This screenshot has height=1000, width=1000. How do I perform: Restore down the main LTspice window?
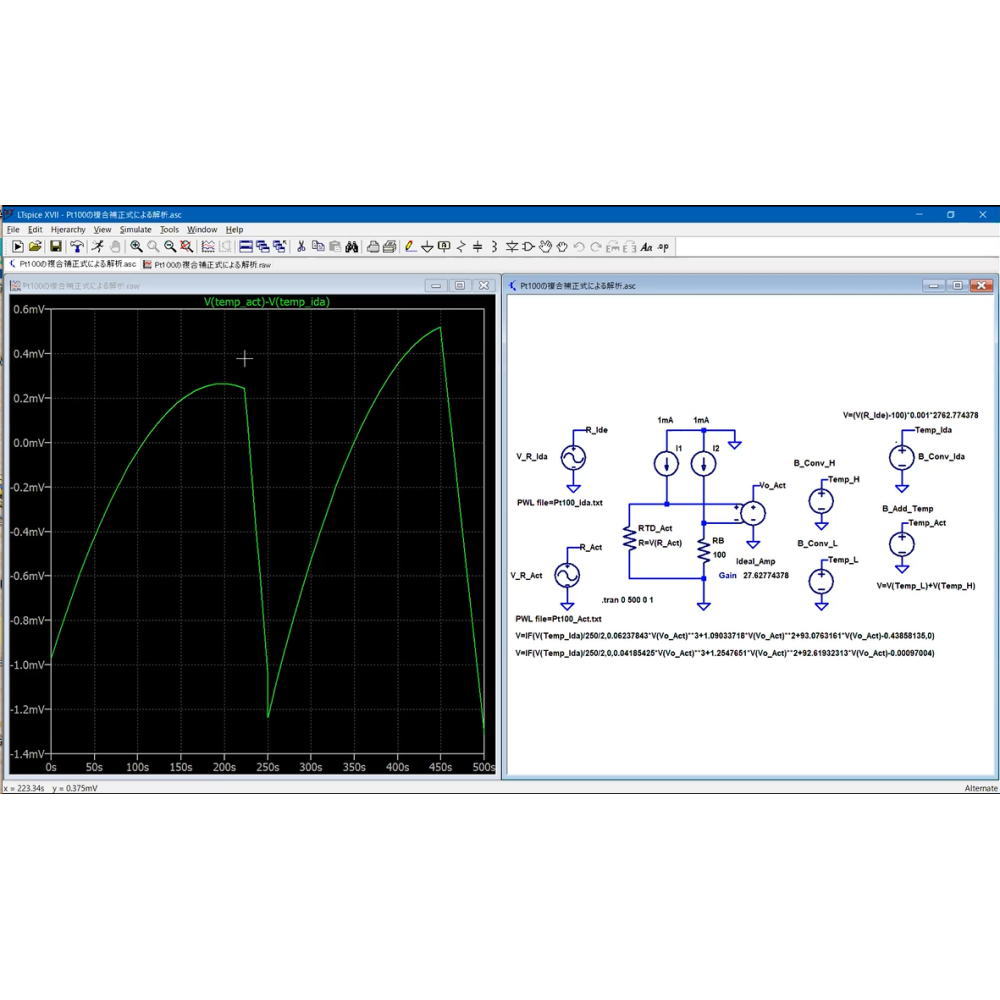click(951, 214)
